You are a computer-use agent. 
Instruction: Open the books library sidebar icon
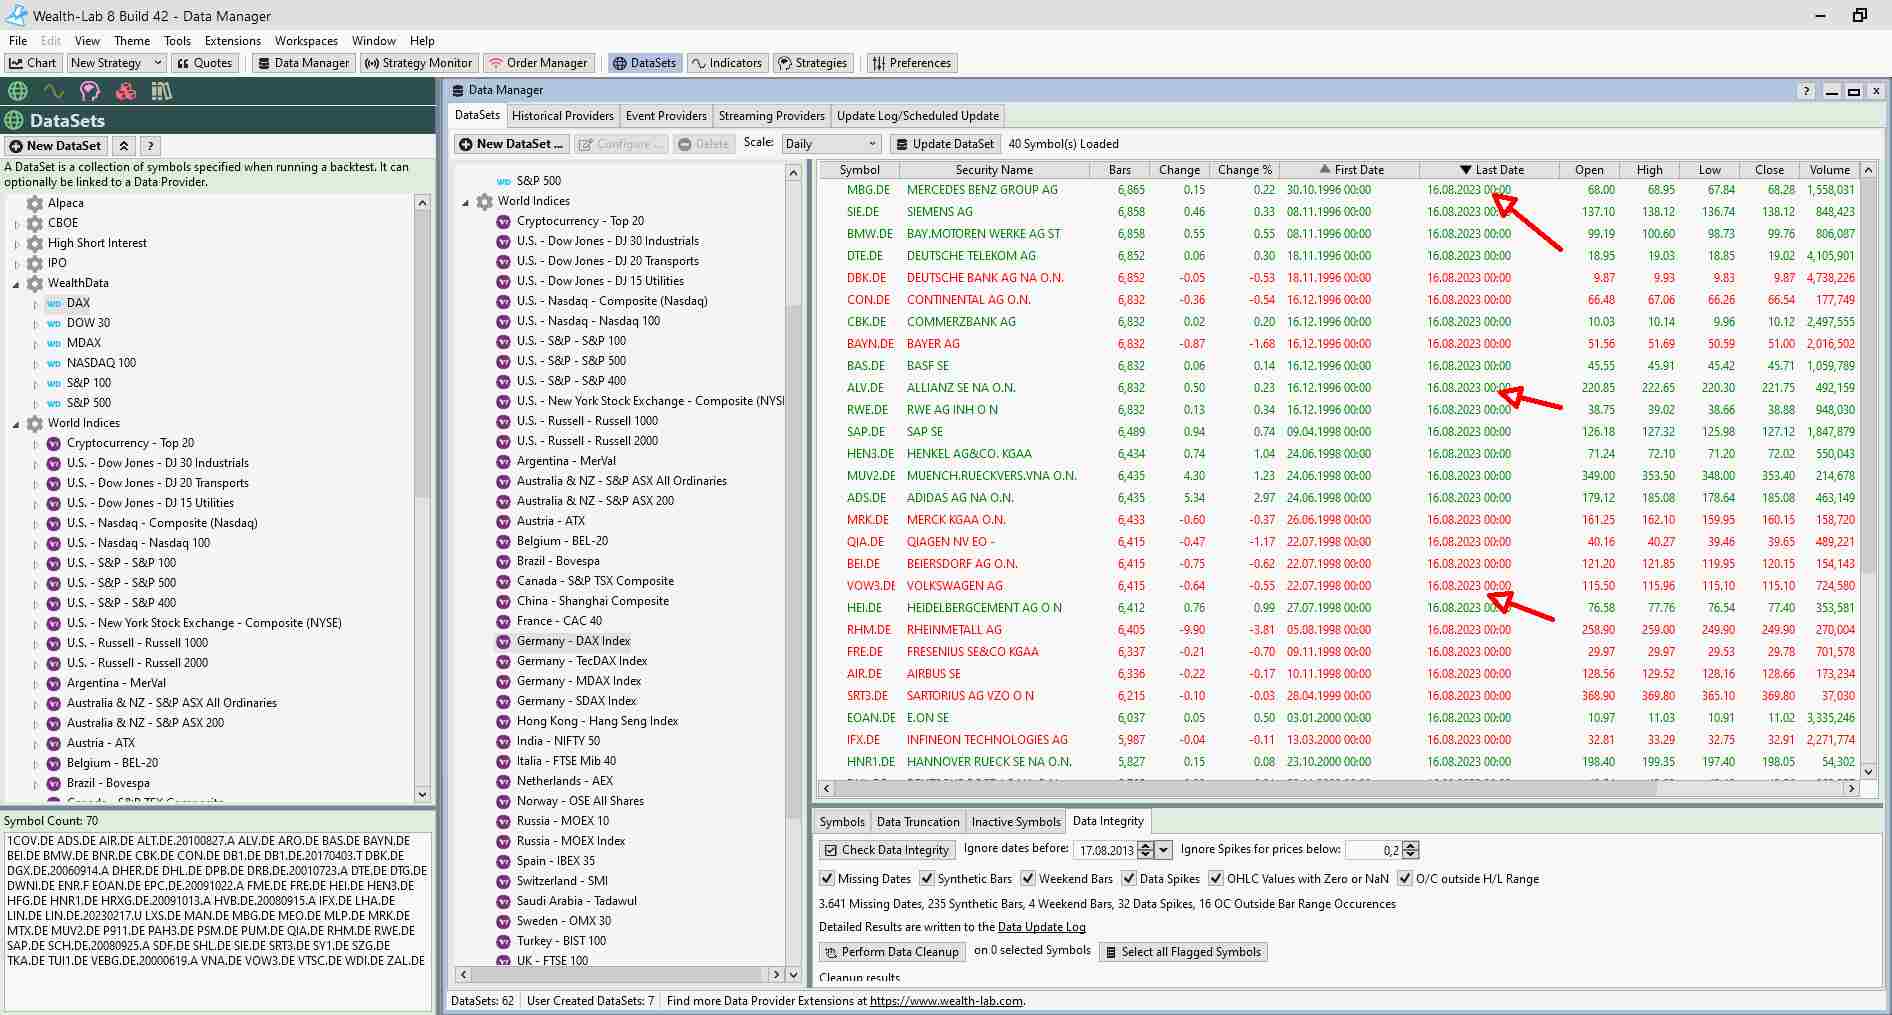(162, 91)
